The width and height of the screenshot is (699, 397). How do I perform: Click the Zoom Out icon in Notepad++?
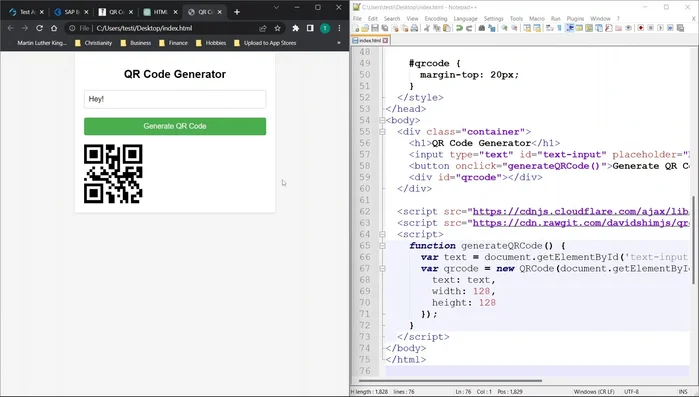point(514,28)
